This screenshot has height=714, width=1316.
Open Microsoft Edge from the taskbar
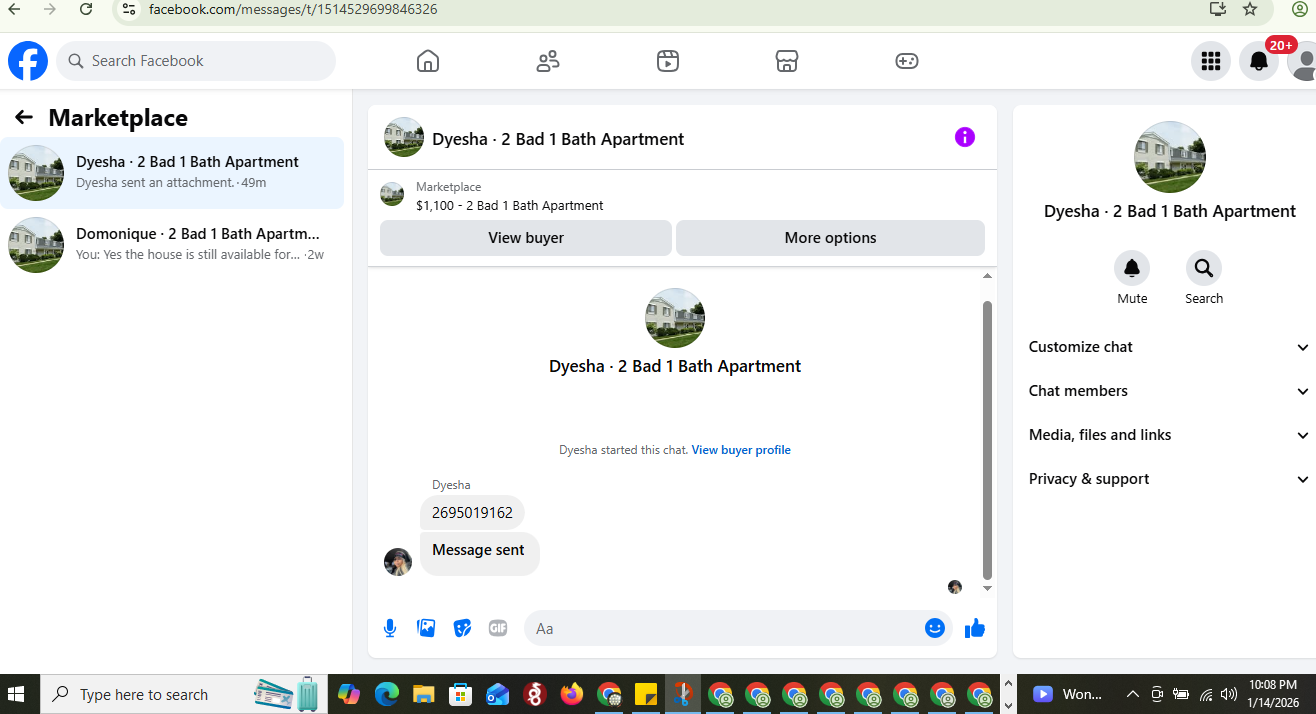click(387, 694)
